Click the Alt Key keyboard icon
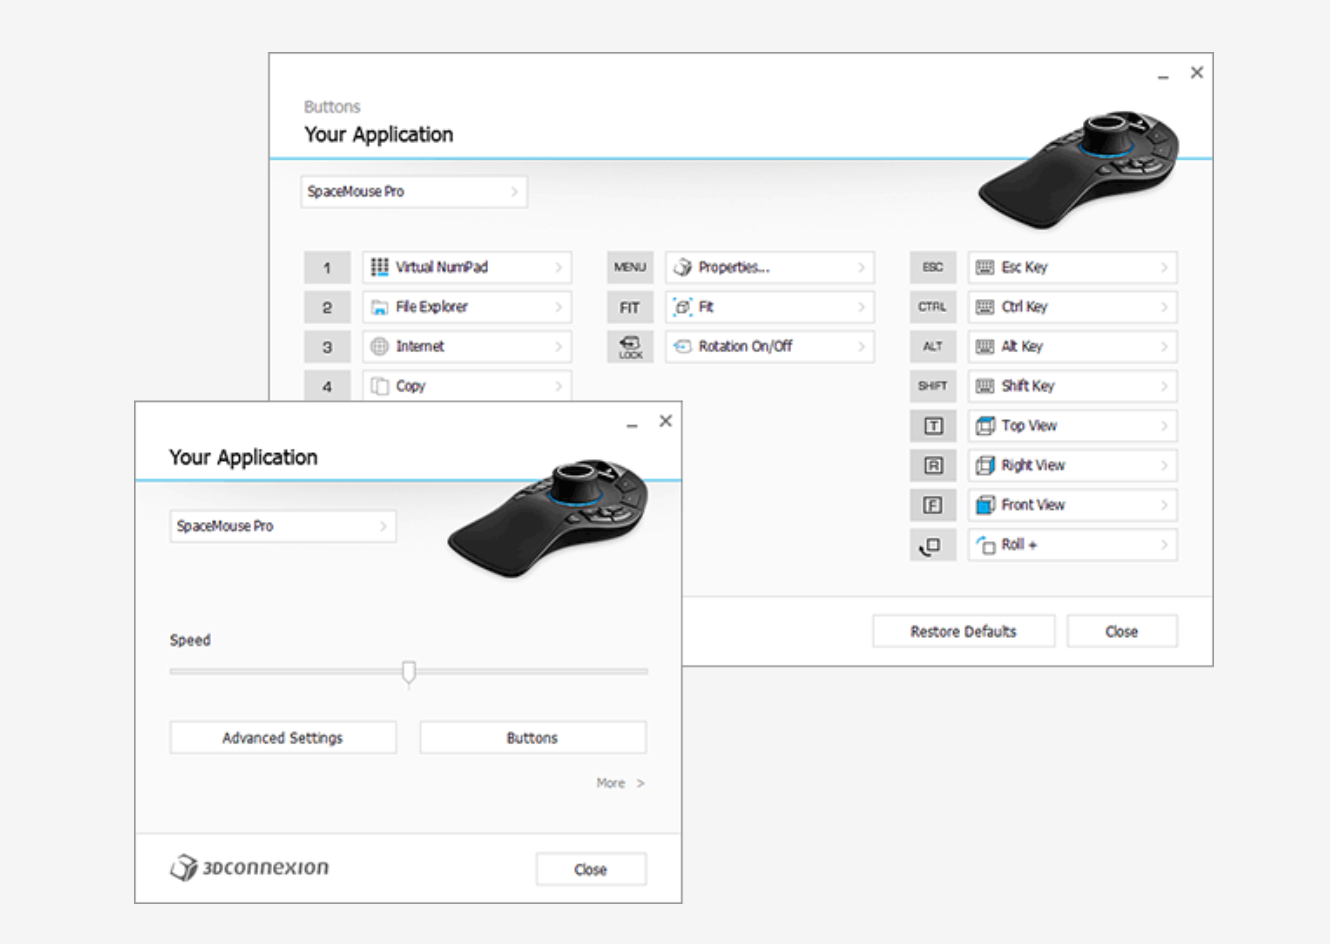 (x=985, y=346)
